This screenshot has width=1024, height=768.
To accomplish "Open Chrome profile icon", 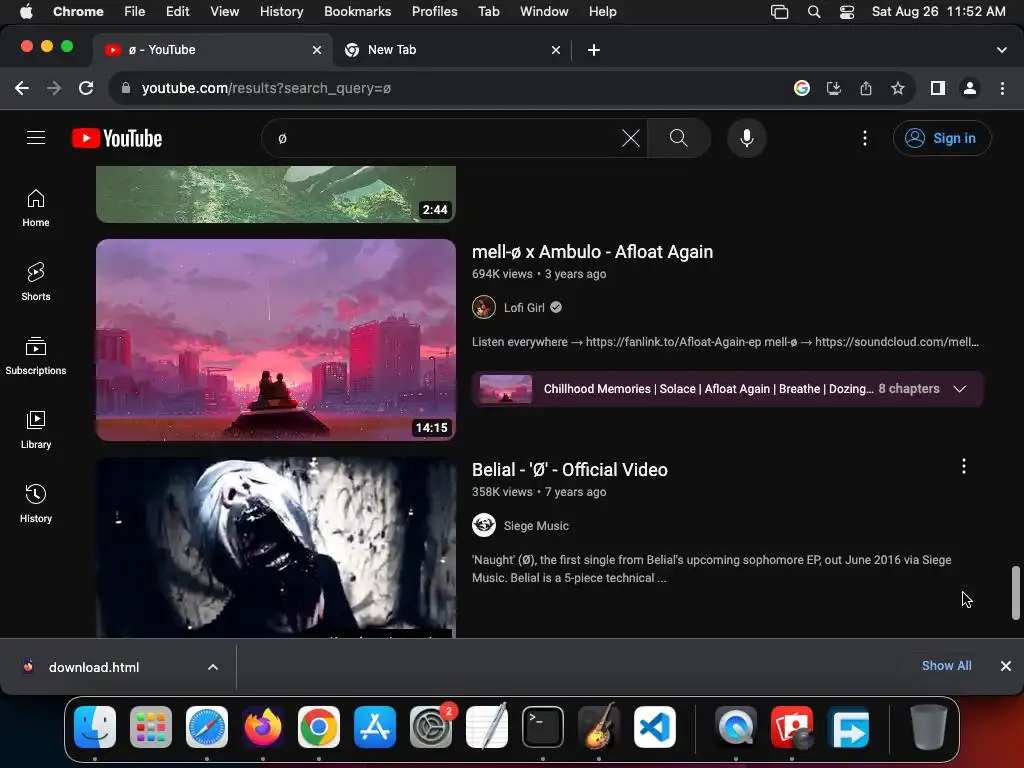I will coord(970,88).
